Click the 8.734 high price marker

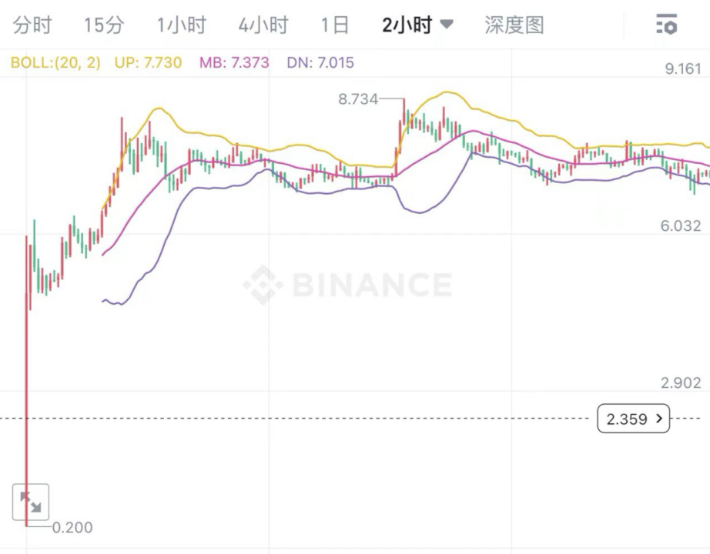[358, 99]
